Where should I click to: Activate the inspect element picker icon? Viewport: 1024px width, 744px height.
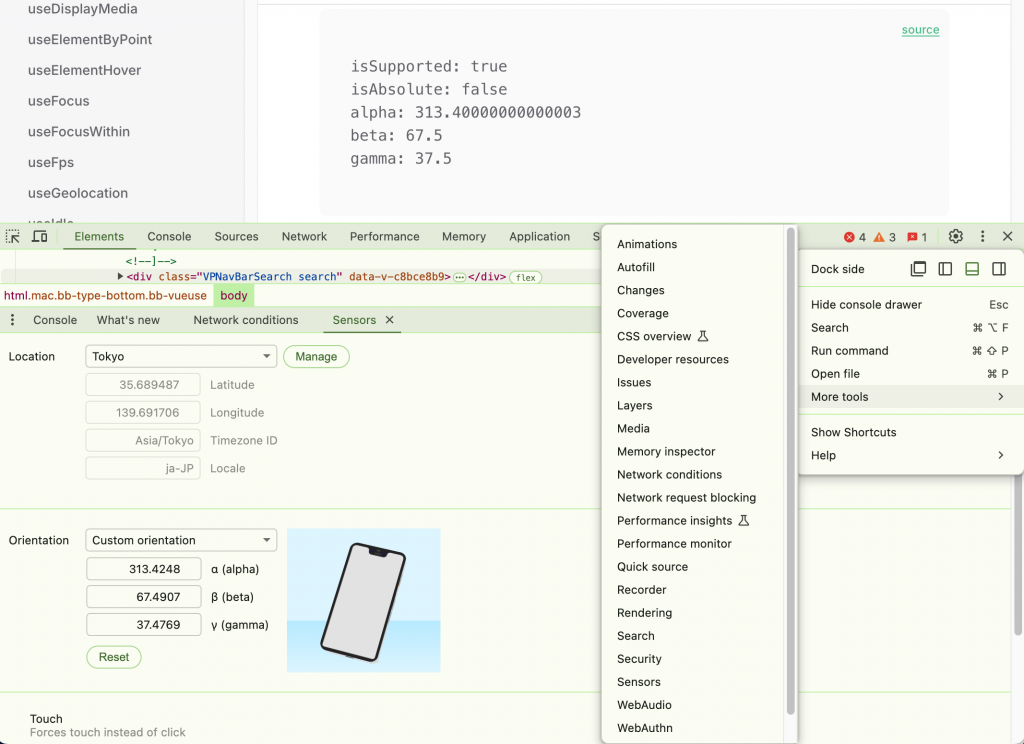pos(13,236)
